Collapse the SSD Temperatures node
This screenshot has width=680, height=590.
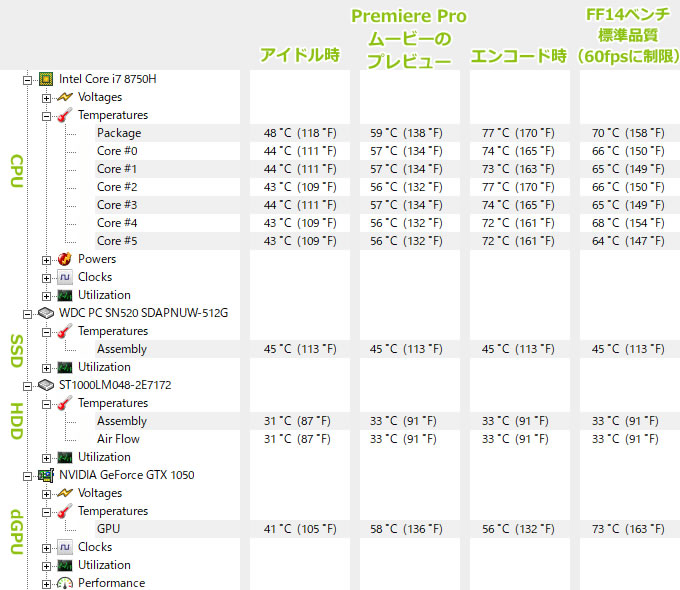point(46,332)
